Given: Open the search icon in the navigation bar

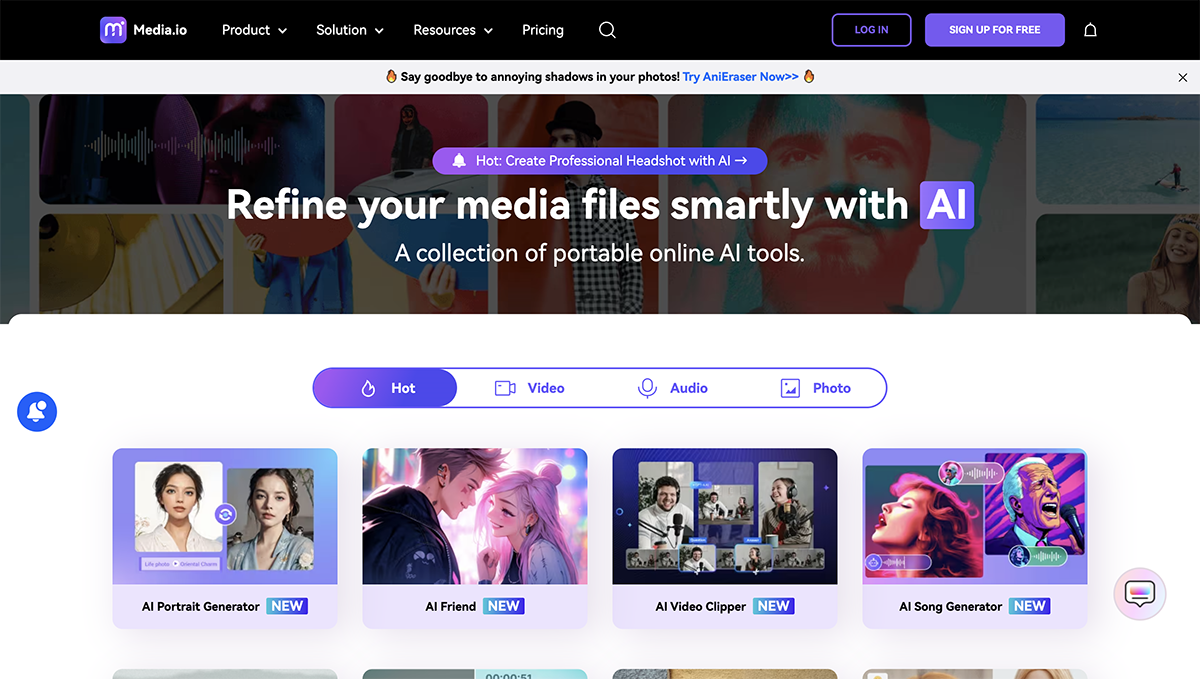Looking at the screenshot, I should coord(607,30).
